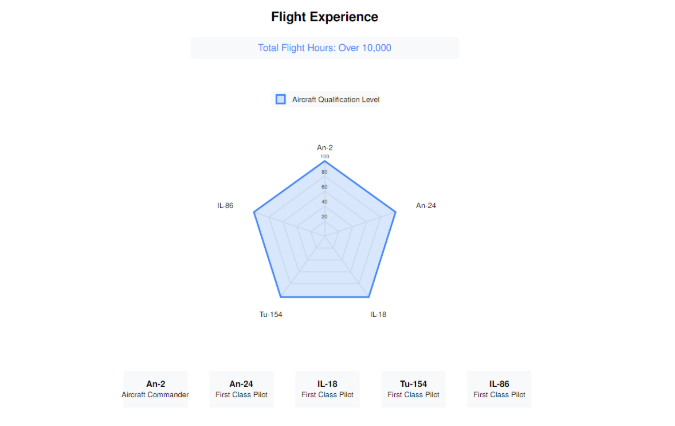The image size is (675, 426).
Task: Click the Total Flight Hours banner
Action: (325, 48)
